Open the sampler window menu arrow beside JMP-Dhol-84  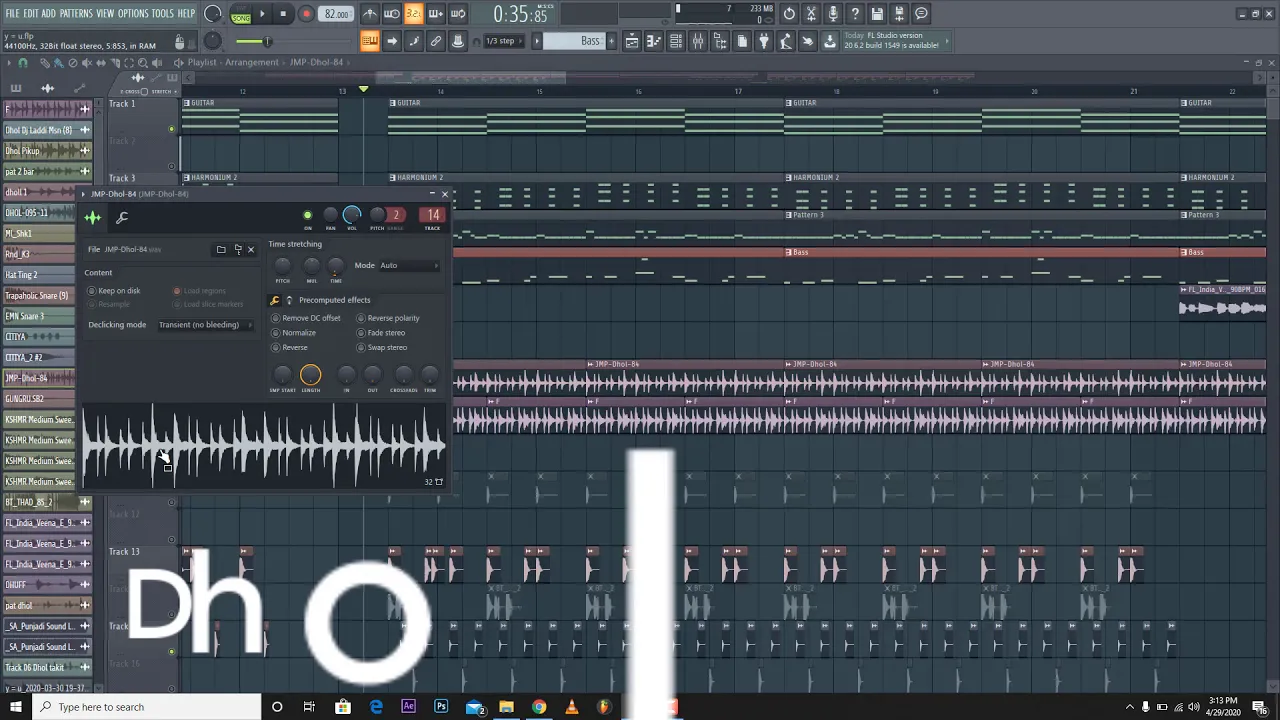coord(85,194)
